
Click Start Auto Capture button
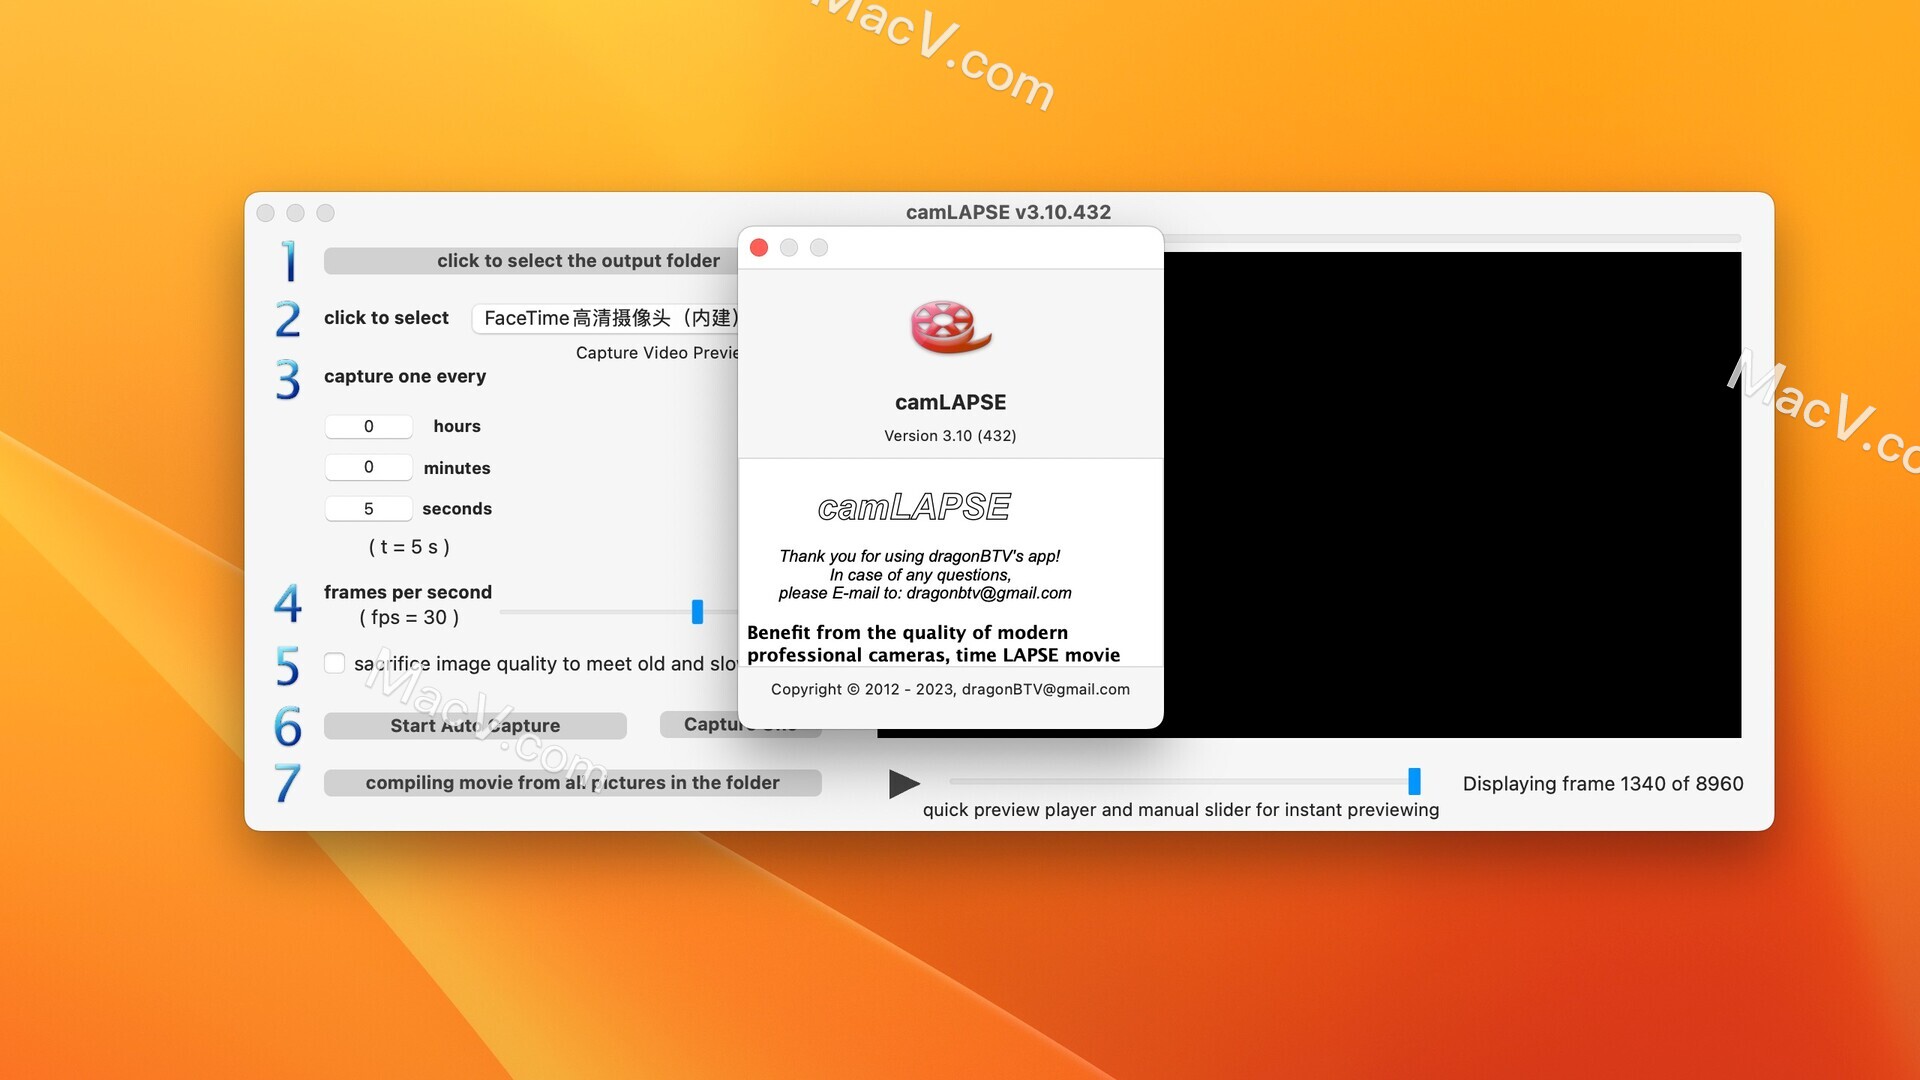(x=475, y=726)
